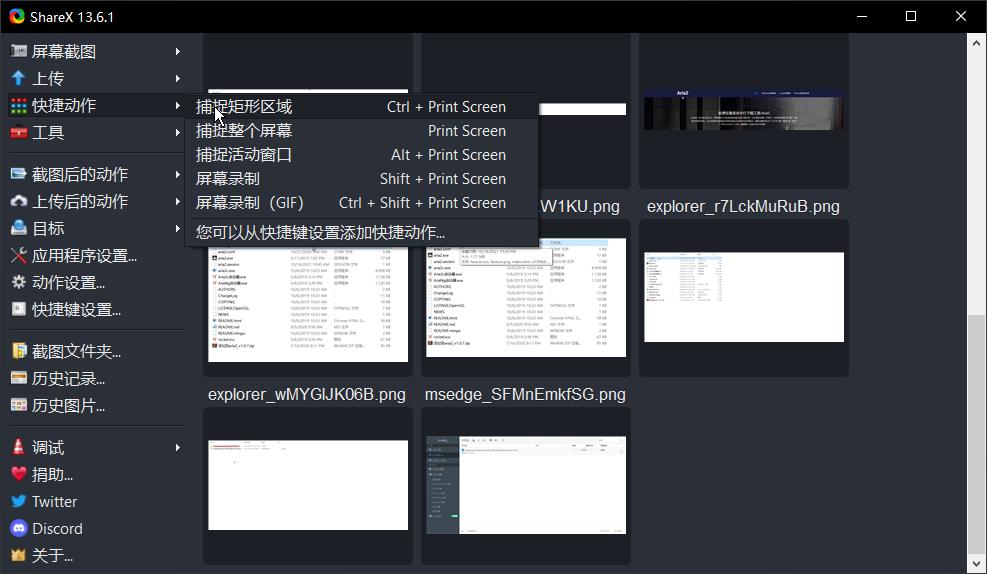Open 历史记录... label
The width and height of the screenshot is (987, 574).
click(69, 378)
